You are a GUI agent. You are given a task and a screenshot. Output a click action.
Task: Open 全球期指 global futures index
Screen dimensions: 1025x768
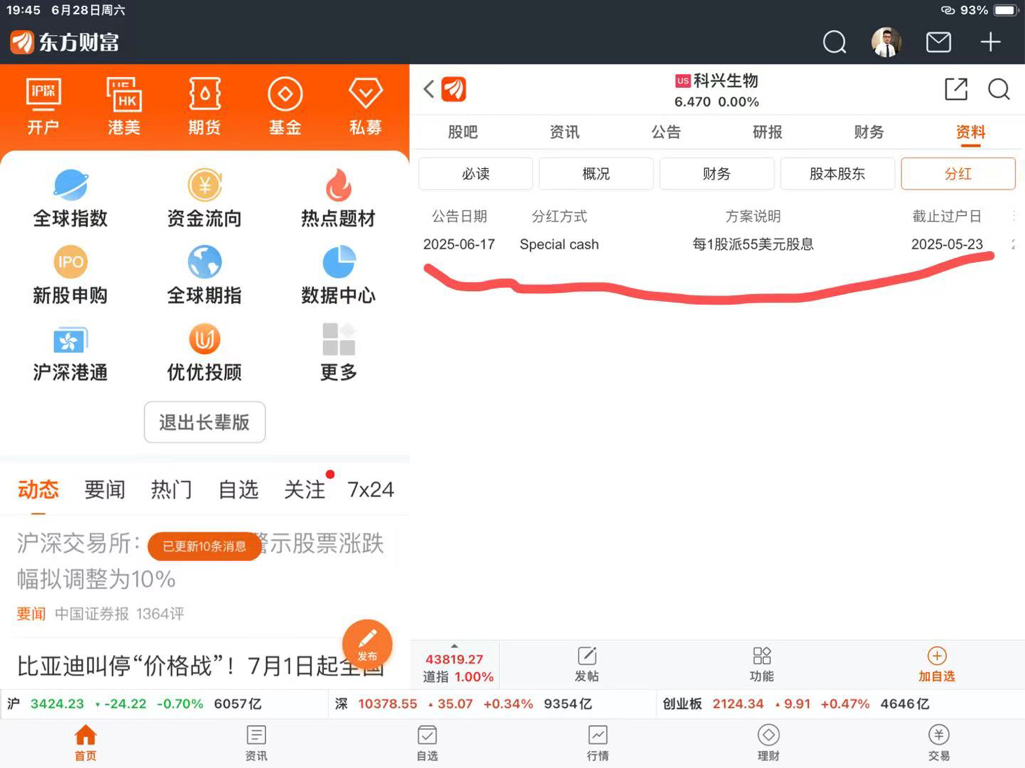(205, 275)
